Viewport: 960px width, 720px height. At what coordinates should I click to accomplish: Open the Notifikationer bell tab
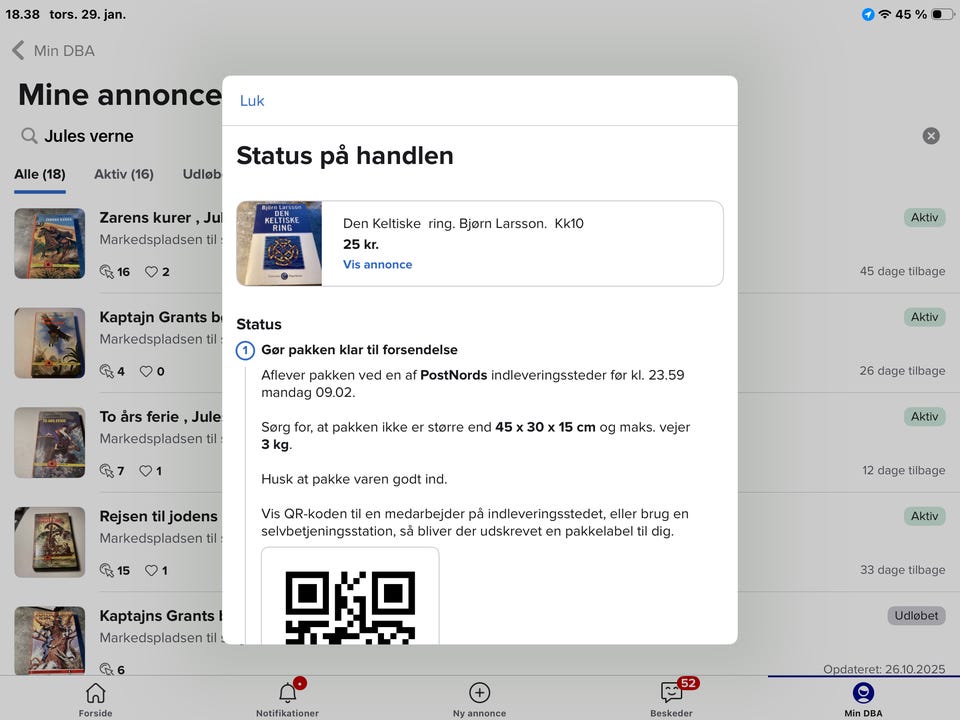[x=287, y=699]
